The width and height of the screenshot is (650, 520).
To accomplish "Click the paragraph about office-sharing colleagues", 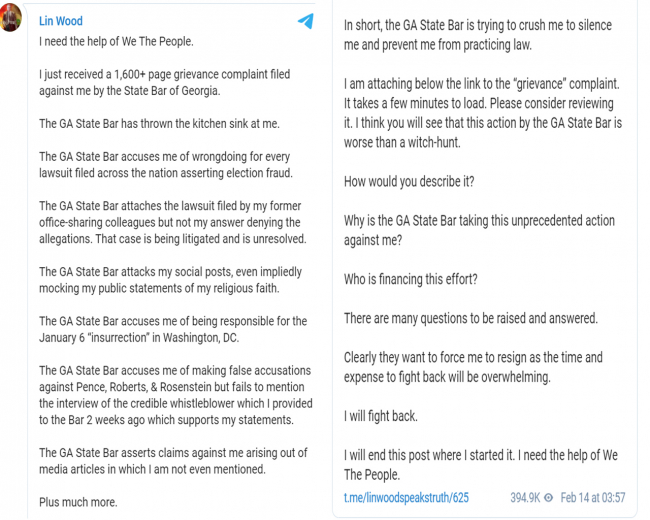I will 172,222.
